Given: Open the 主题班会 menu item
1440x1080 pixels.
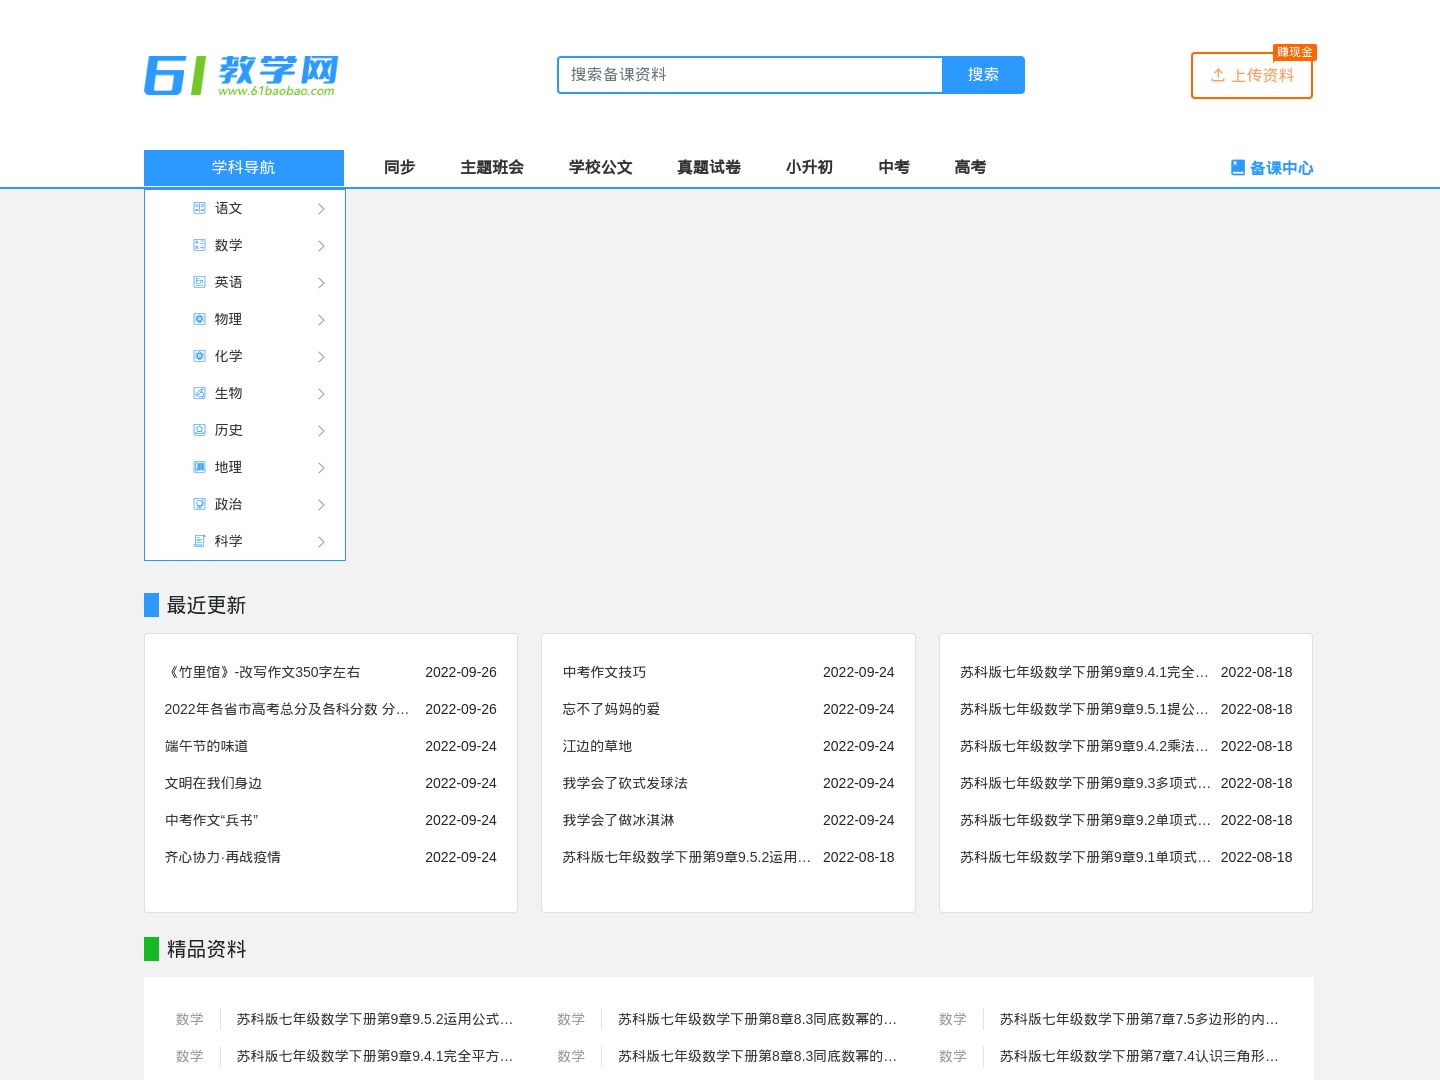Looking at the screenshot, I should pyautogui.click(x=492, y=167).
